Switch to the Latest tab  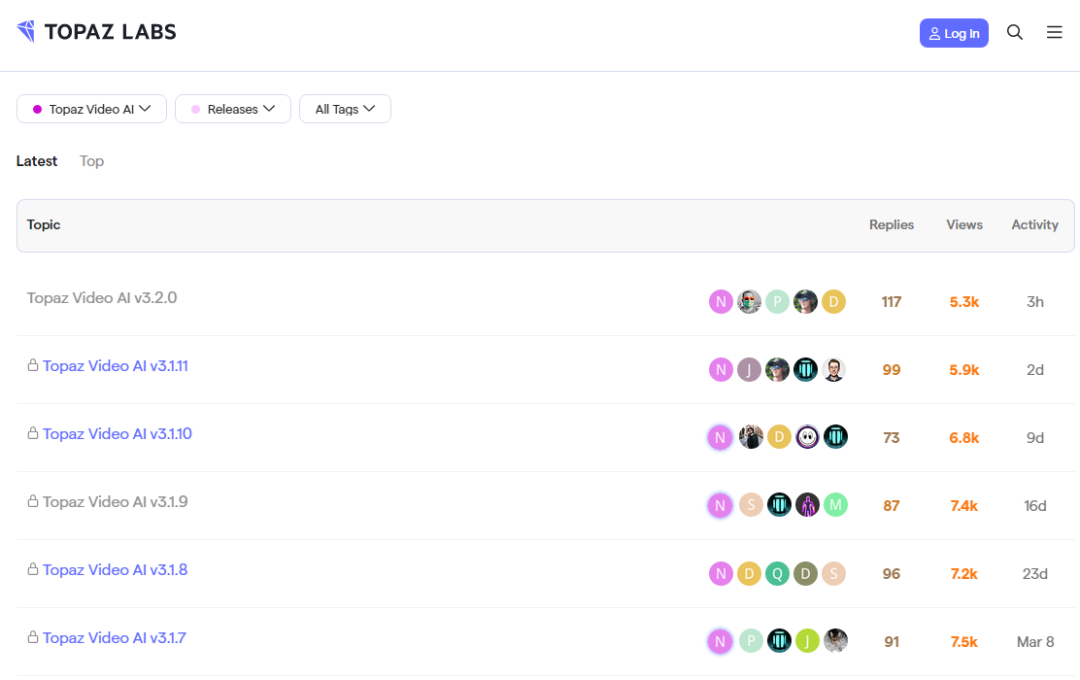point(37,161)
